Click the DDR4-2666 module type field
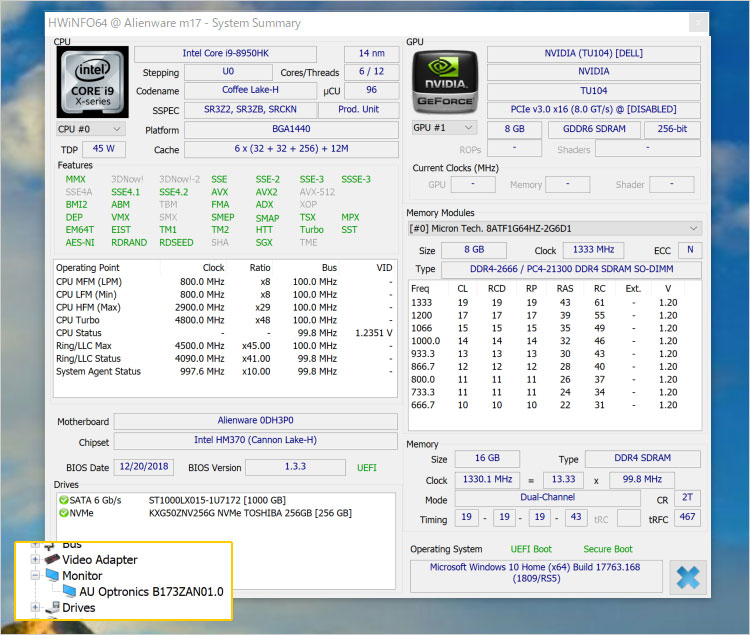Screen dimensions: 750x635 (x=571, y=269)
